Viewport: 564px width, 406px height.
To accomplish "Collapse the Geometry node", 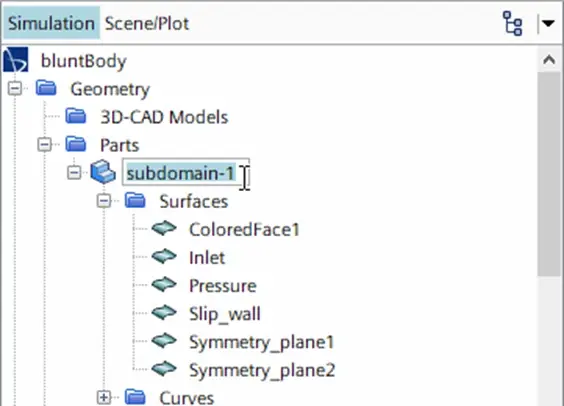I will 15,88.
